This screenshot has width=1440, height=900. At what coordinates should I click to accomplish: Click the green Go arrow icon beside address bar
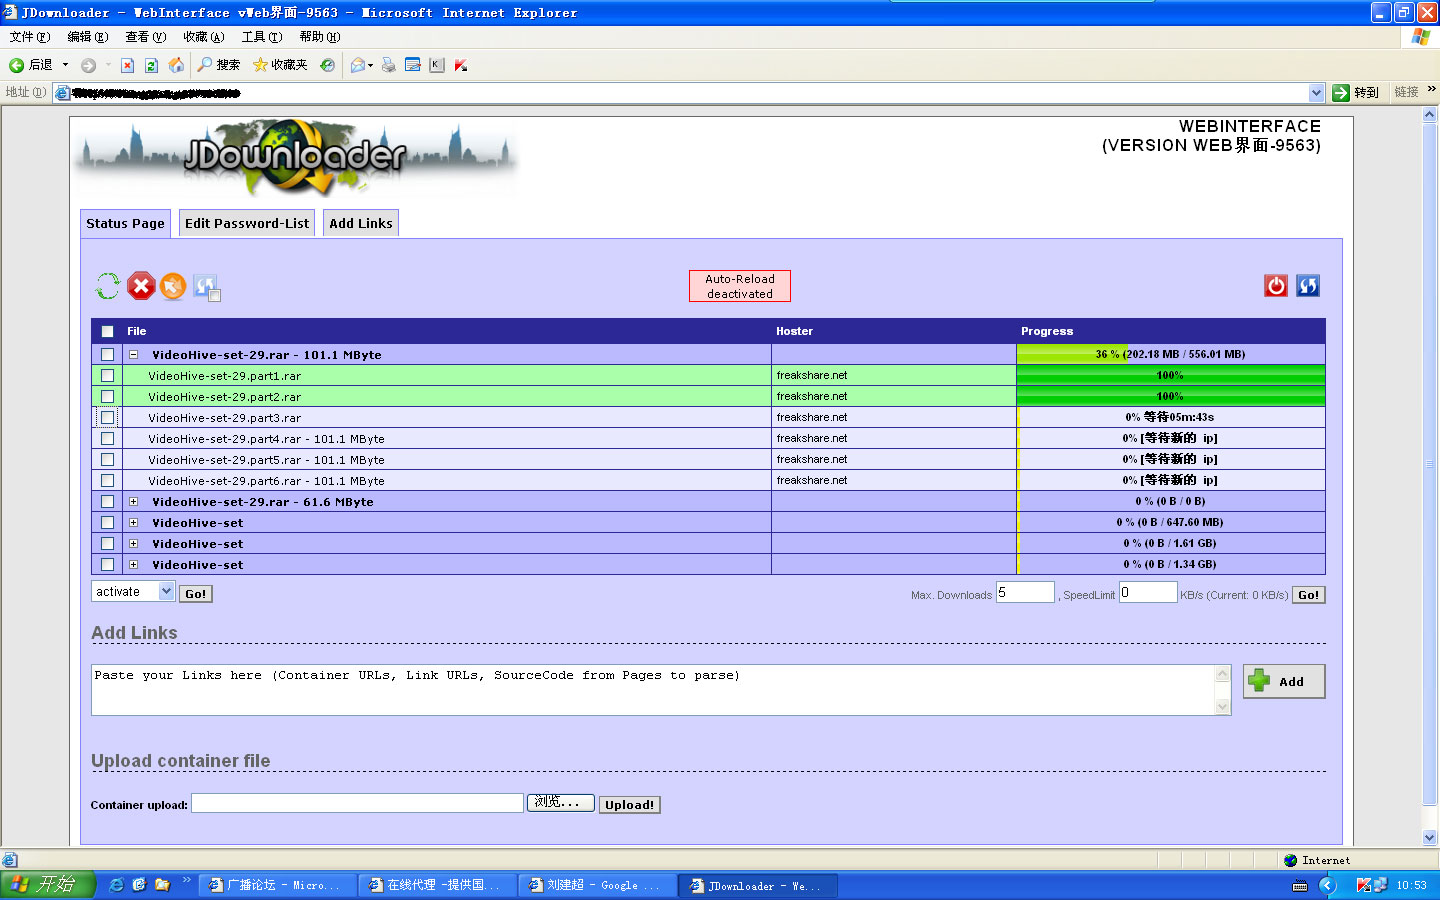[1341, 92]
